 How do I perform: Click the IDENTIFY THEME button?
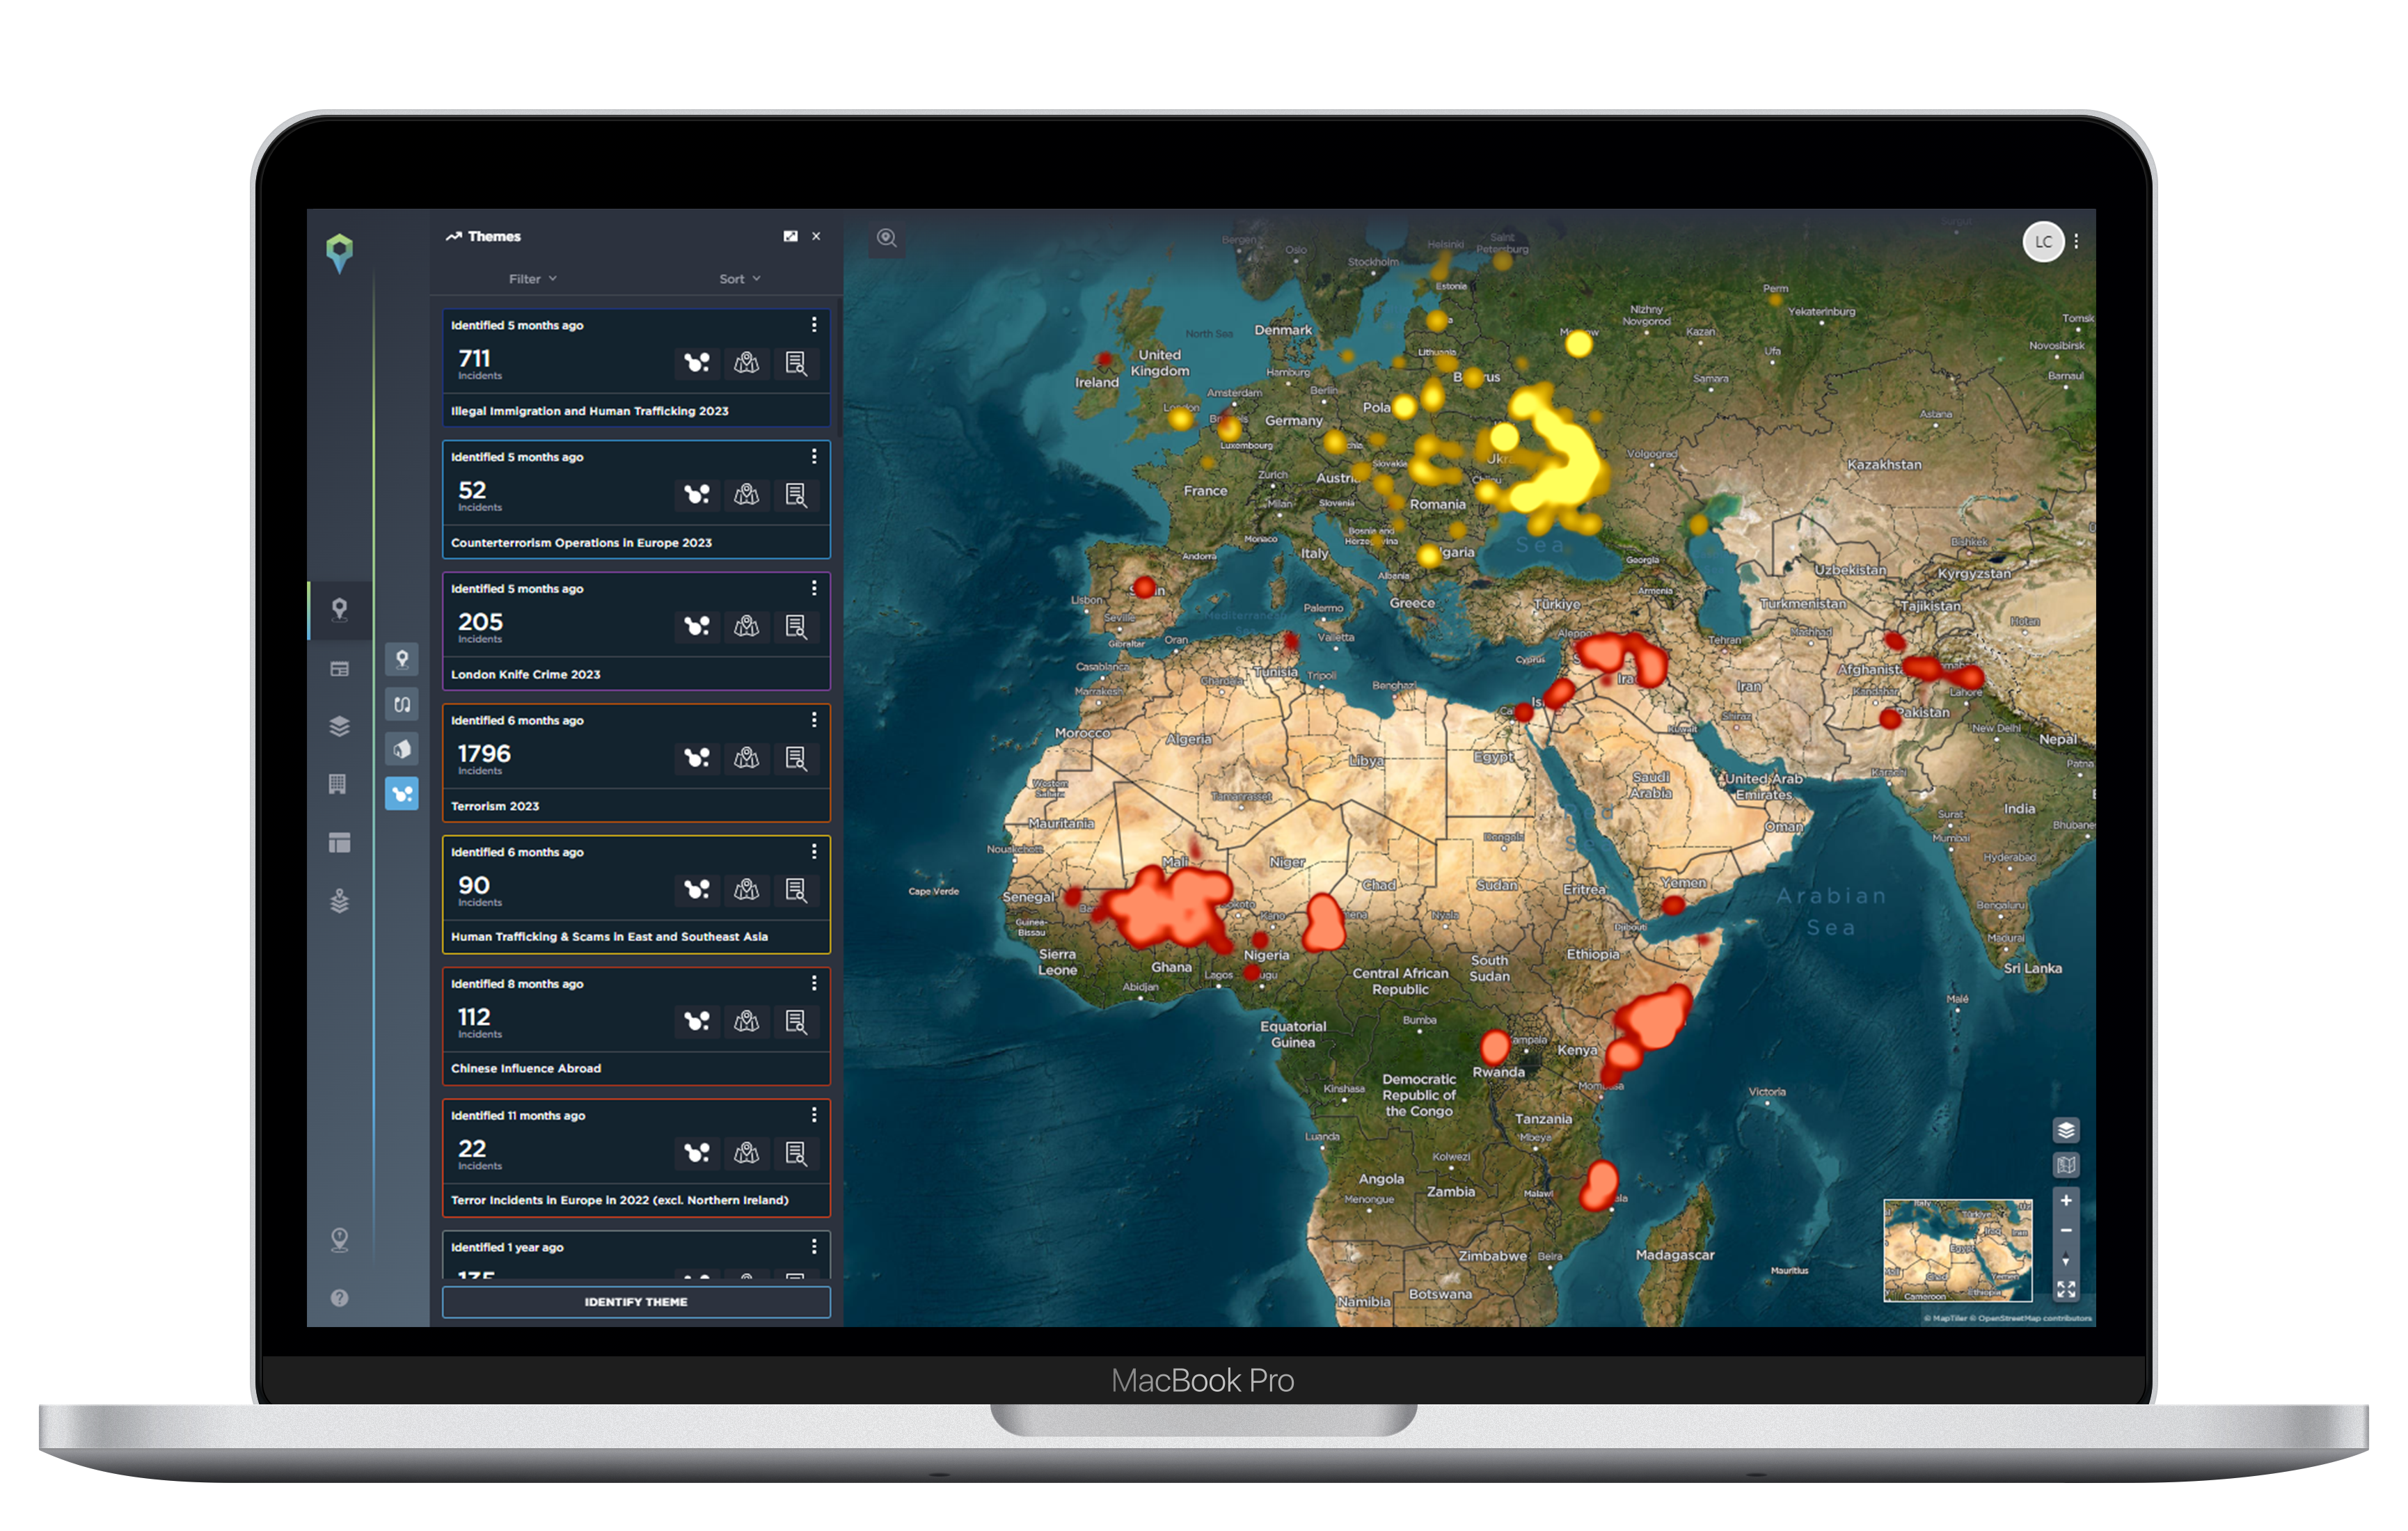[636, 1302]
